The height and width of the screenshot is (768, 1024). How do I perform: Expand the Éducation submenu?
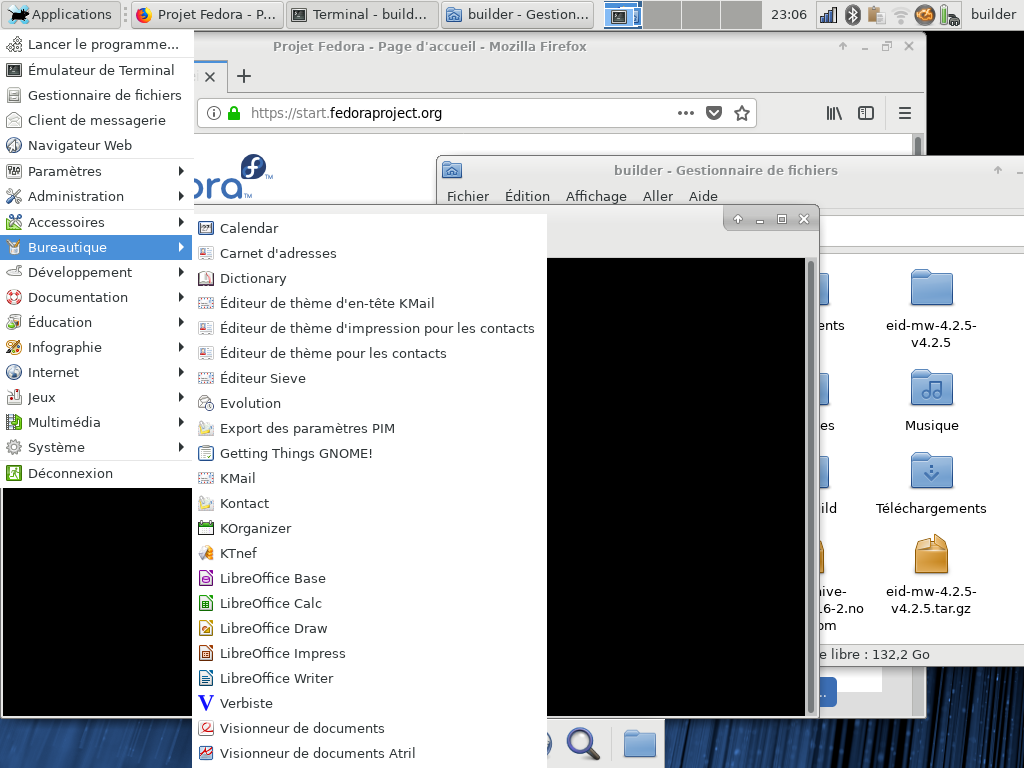(x=97, y=322)
